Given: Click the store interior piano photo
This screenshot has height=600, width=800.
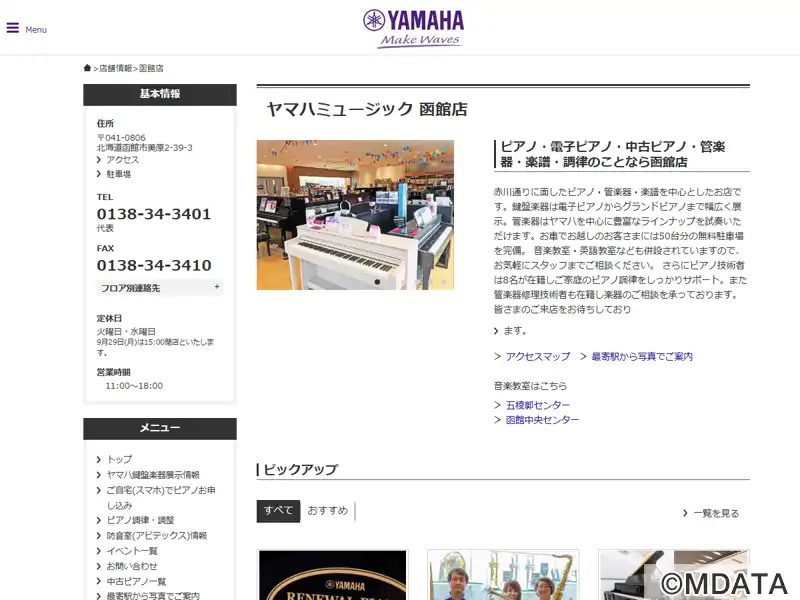Looking at the screenshot, I should point(355,215).
